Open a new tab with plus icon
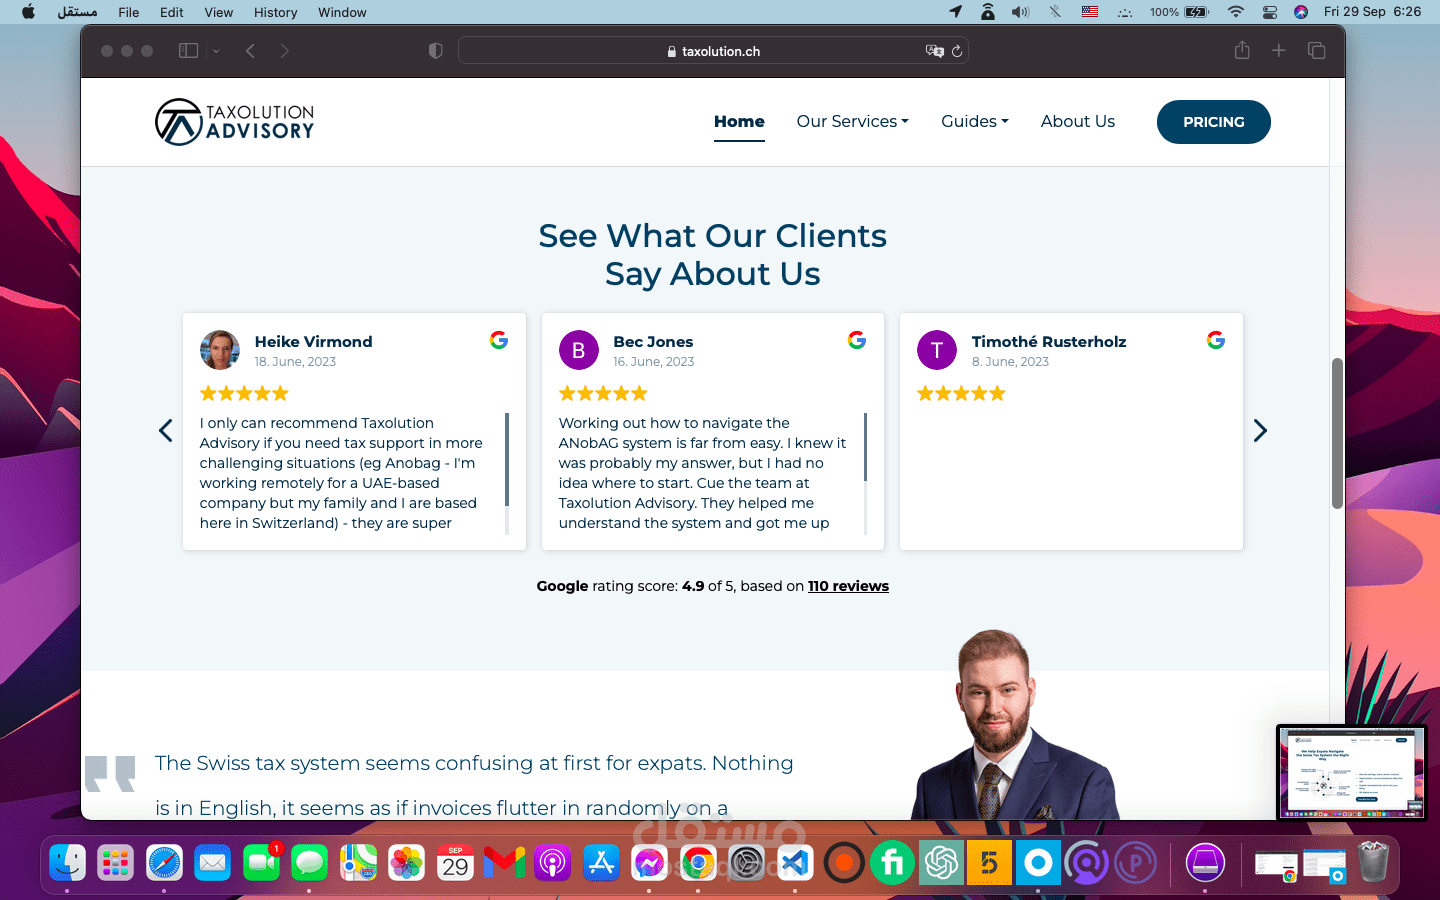Viewport: 1440px width, 900px height. pos(1279,50)
